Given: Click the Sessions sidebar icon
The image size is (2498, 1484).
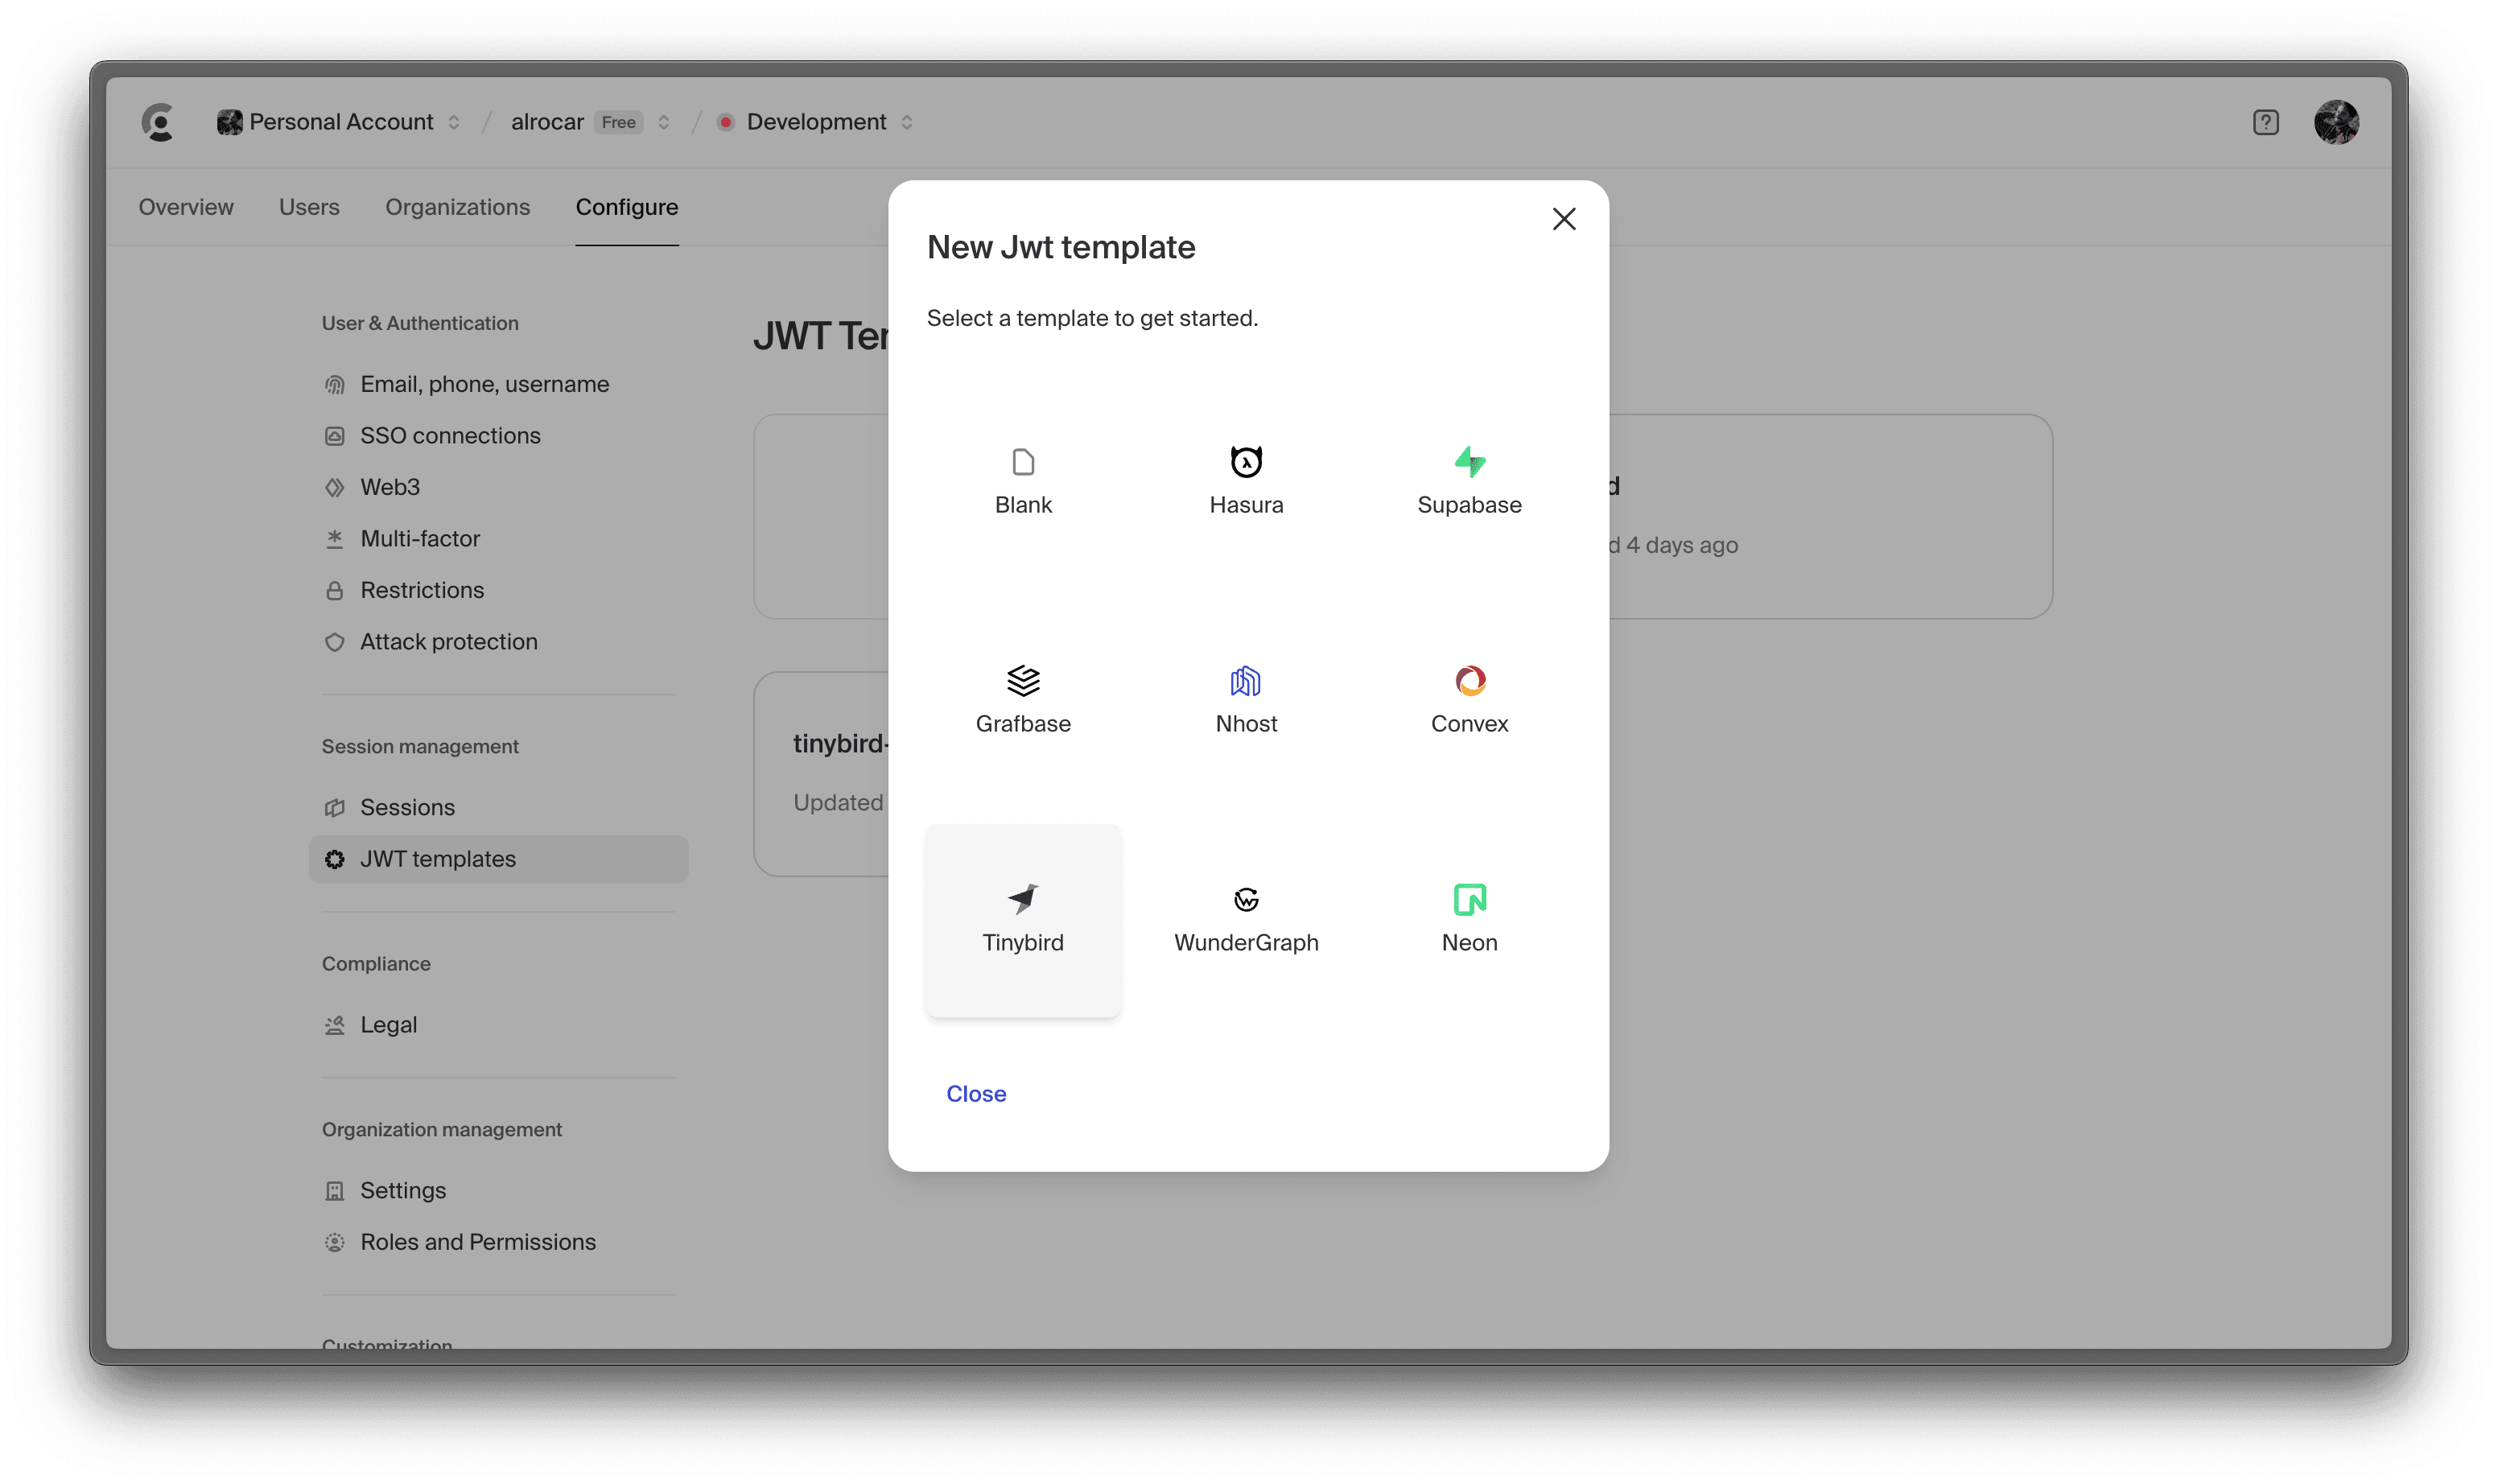Looking at the screenshot, I should [334, 808].
